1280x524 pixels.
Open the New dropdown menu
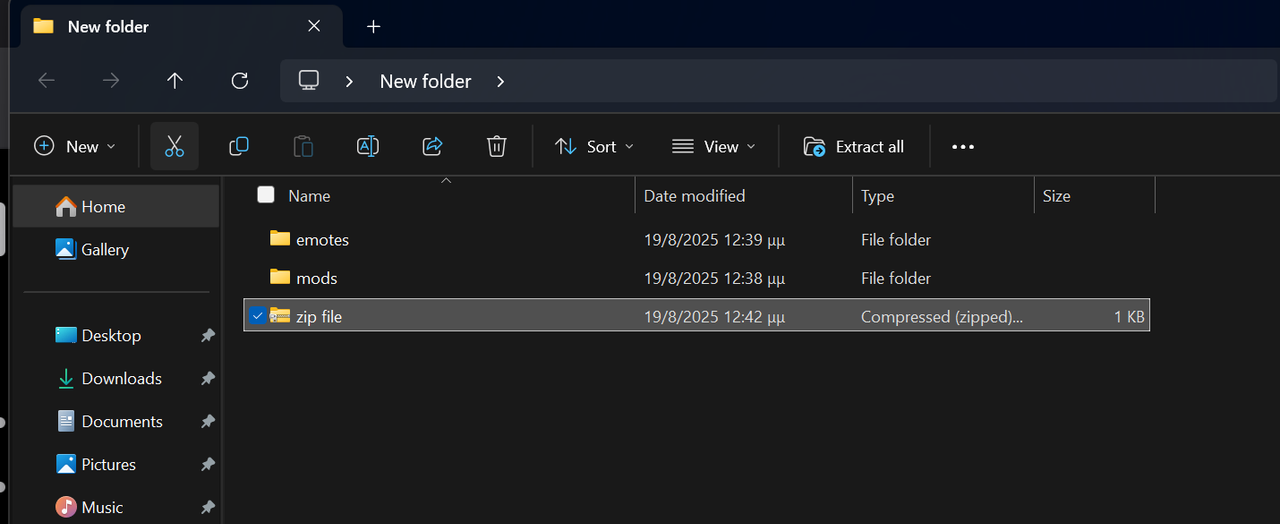point(76,146)
